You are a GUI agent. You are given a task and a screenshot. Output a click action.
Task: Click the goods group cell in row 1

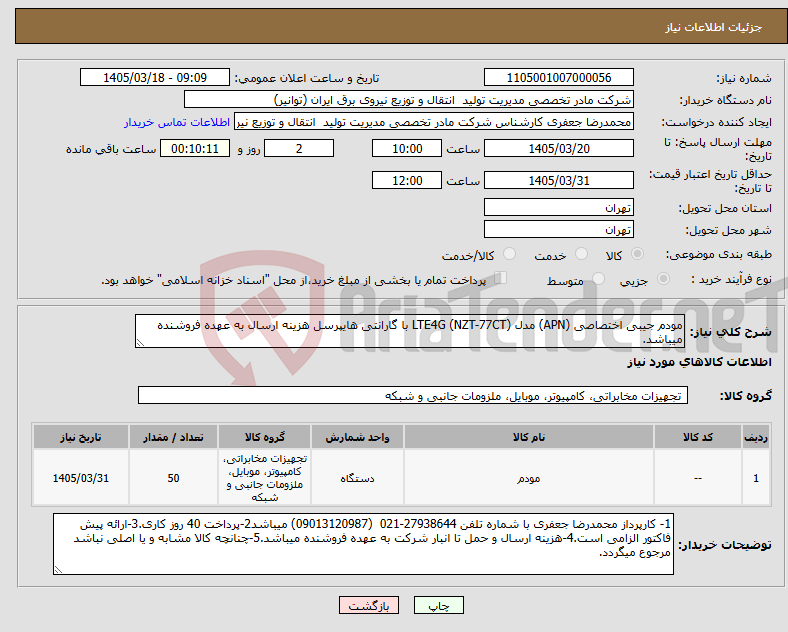[264, 478]
